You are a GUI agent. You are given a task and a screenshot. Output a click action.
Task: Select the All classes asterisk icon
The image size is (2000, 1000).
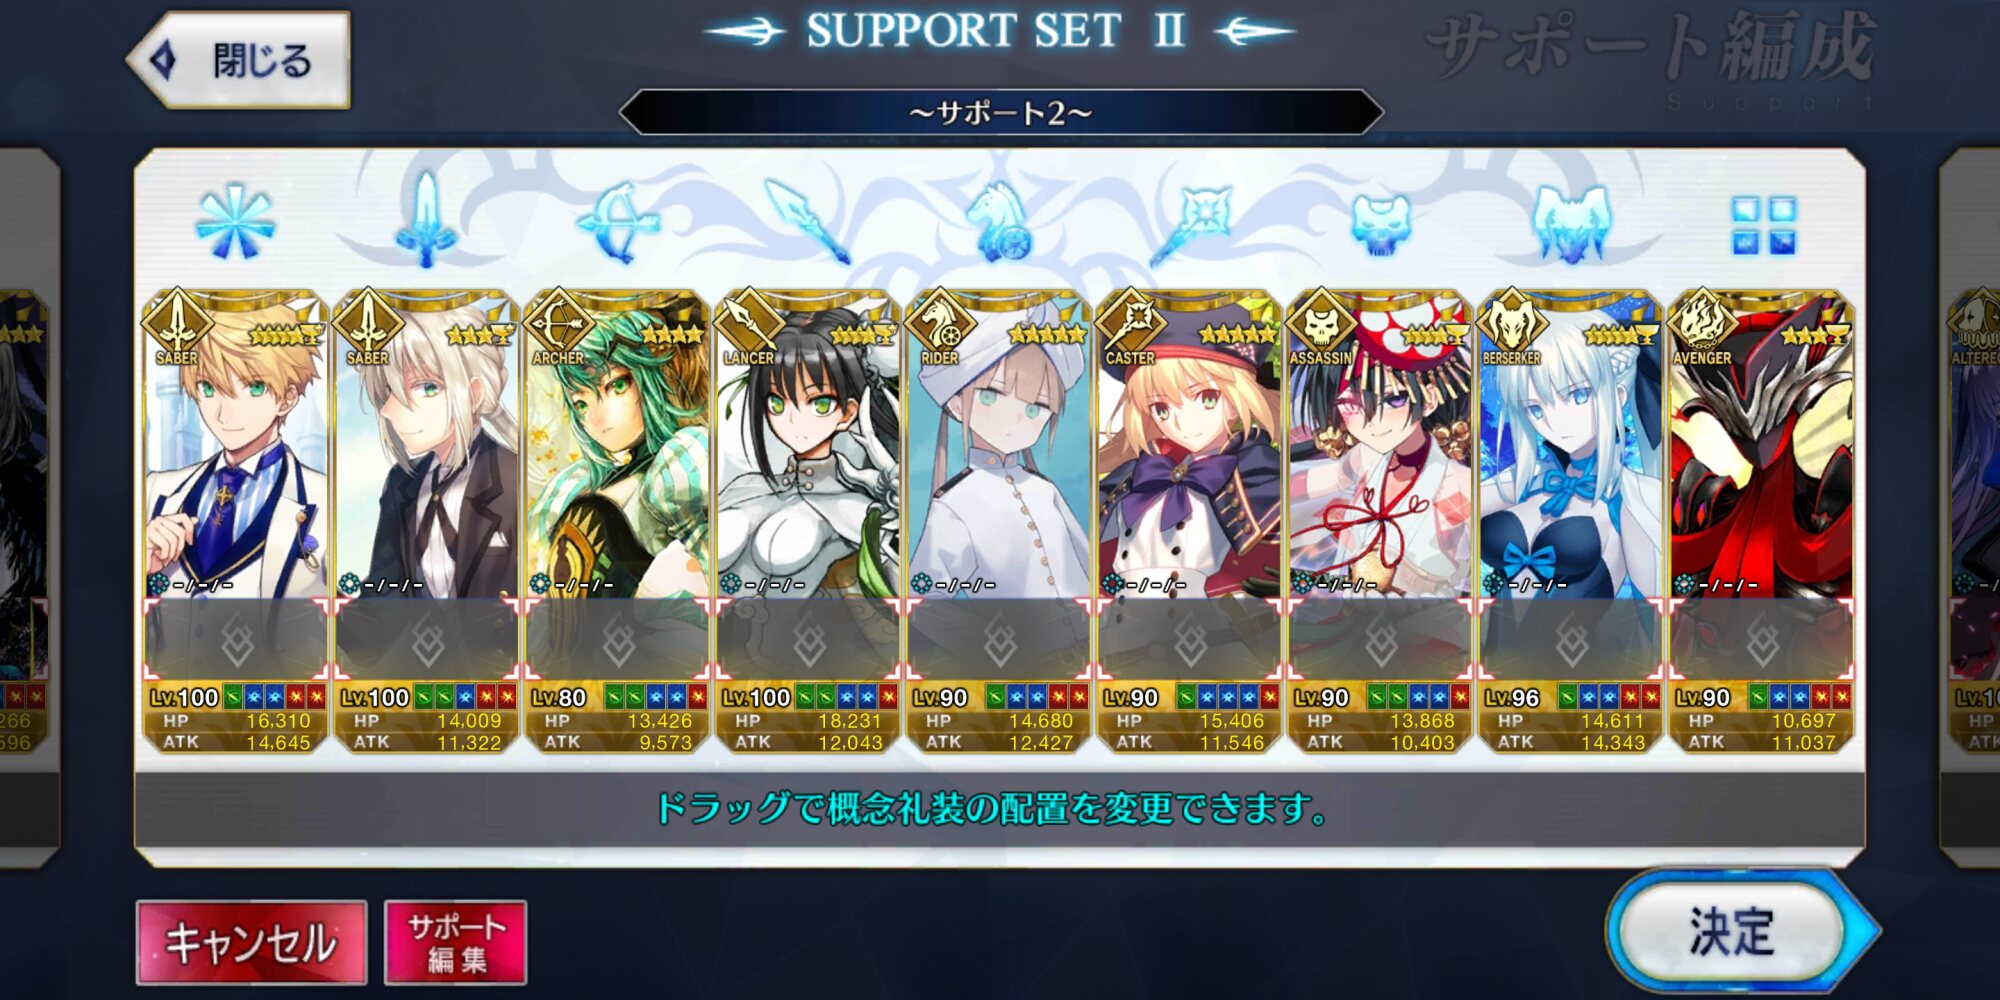pyautogui.click(x=235, y=222)
